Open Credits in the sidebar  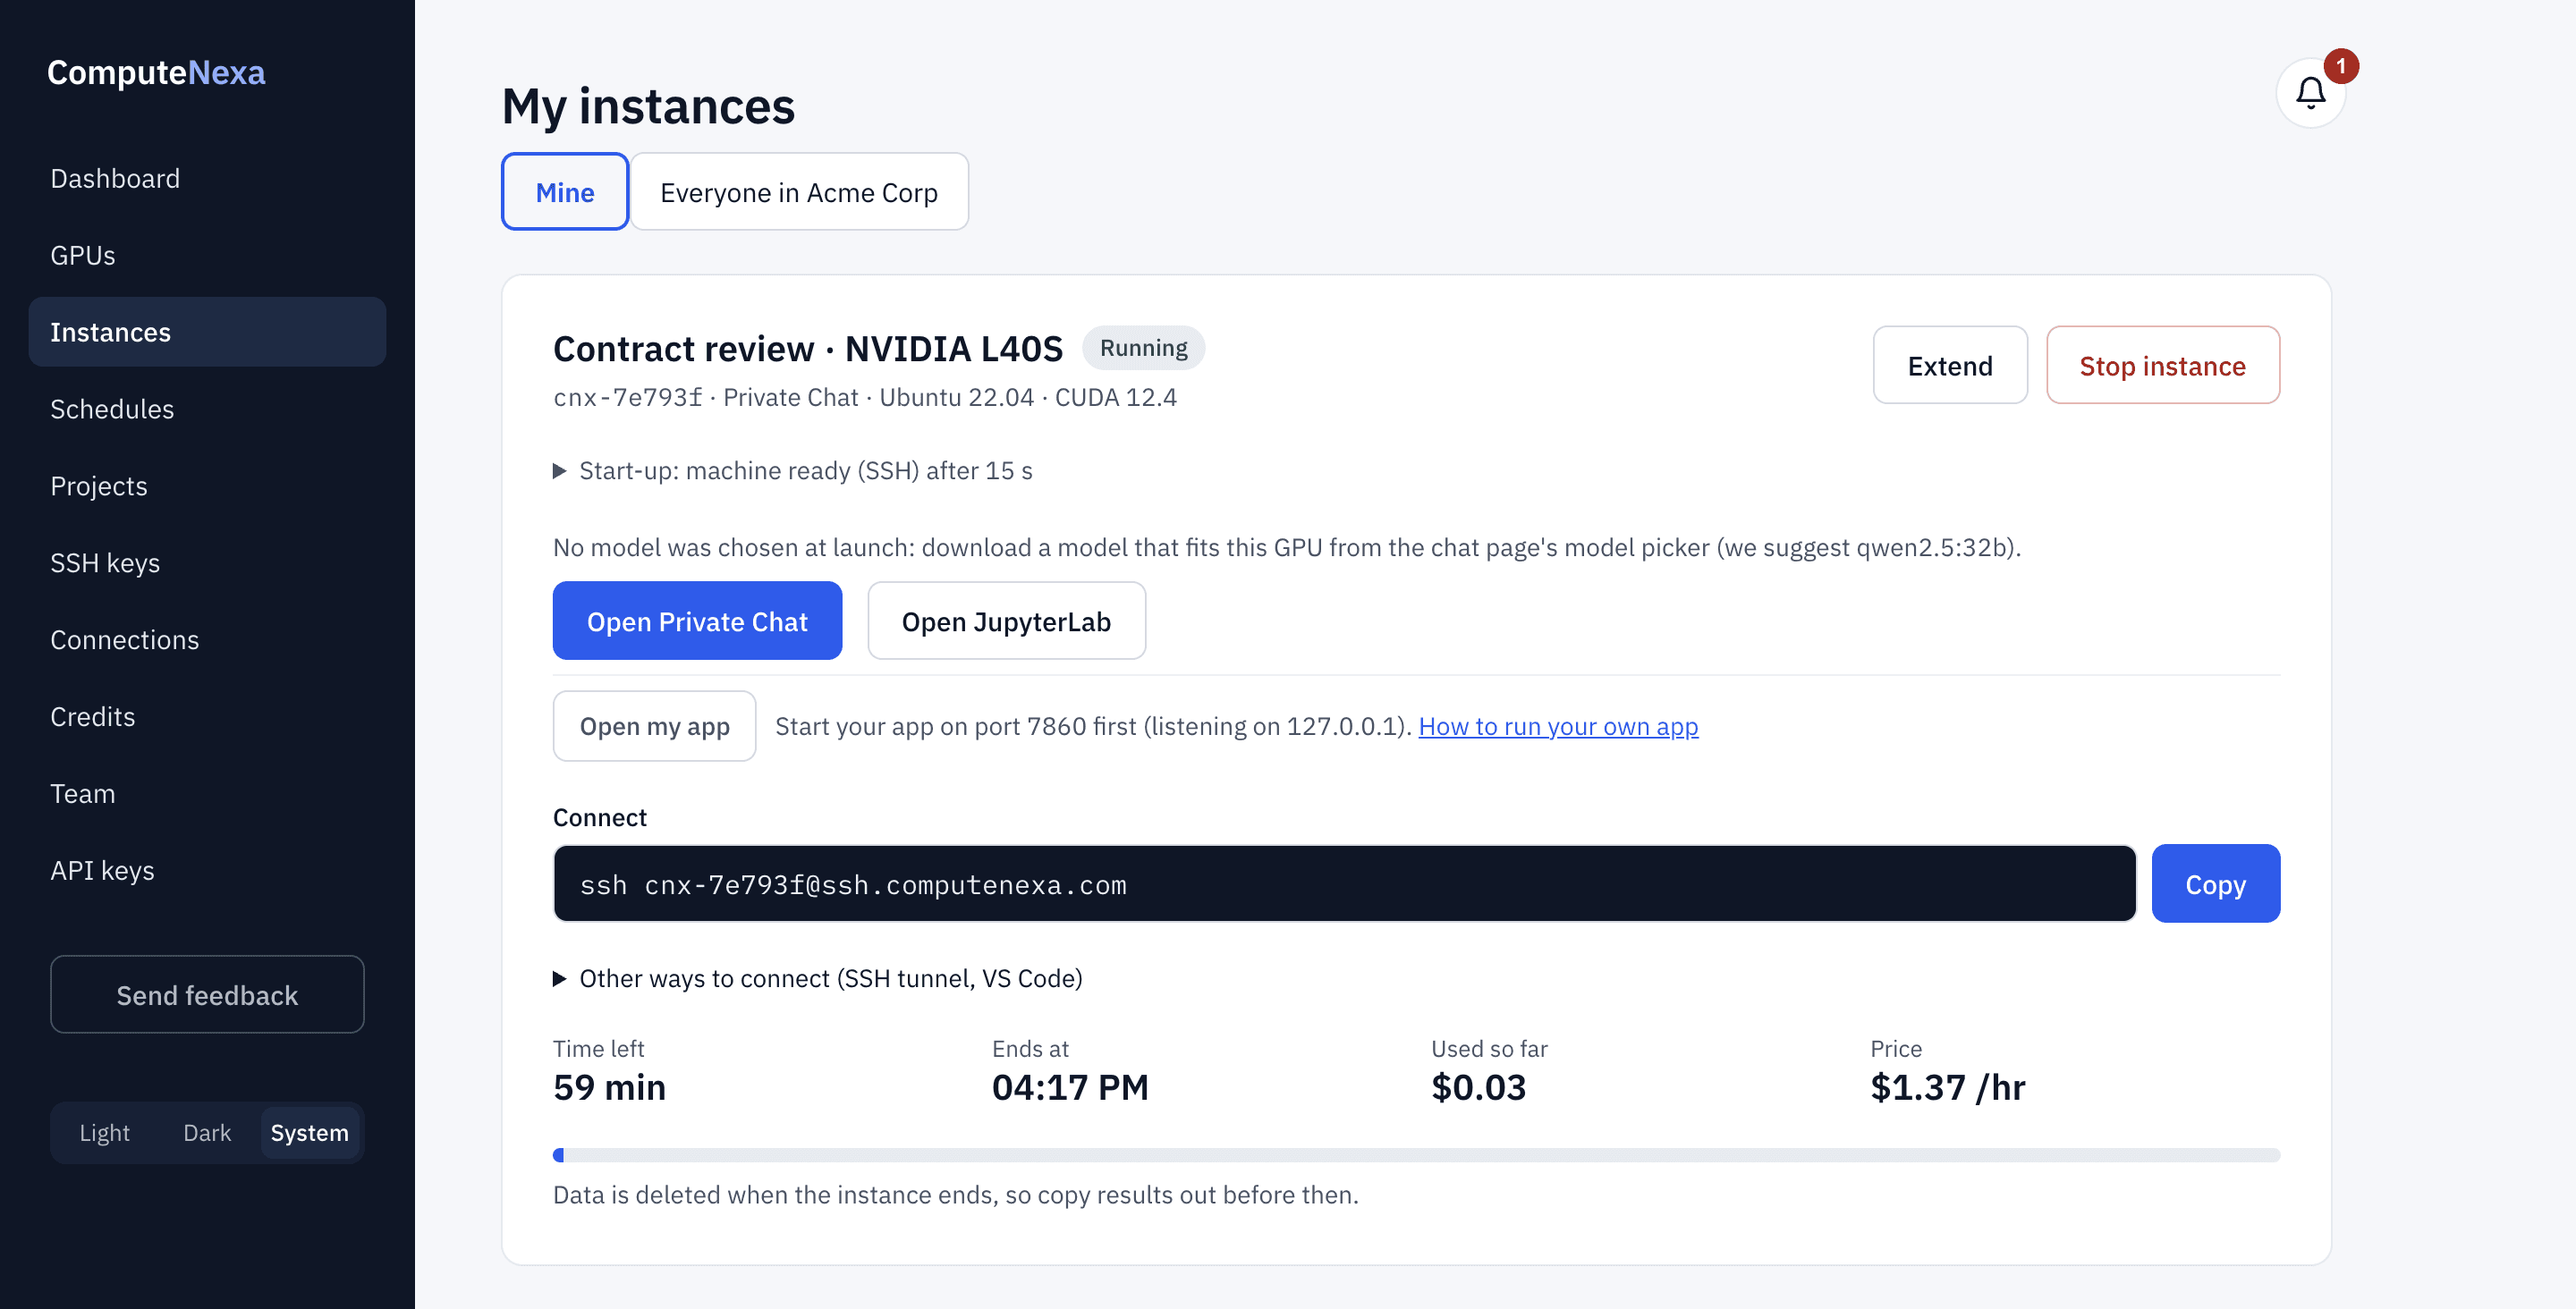(x=207, y=717)
